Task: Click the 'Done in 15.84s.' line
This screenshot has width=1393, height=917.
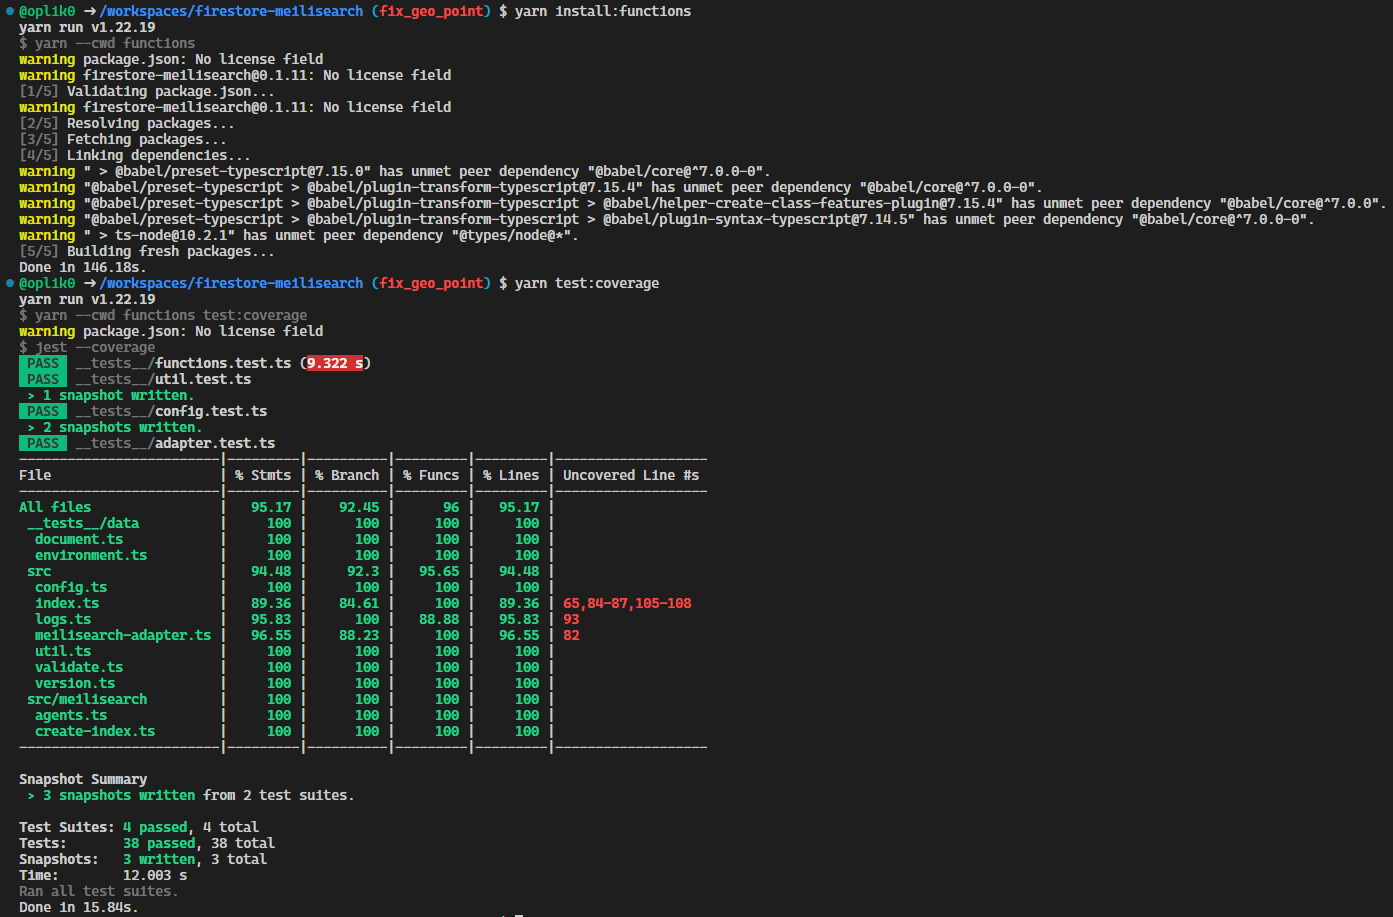Action: [x=79, y=907]
